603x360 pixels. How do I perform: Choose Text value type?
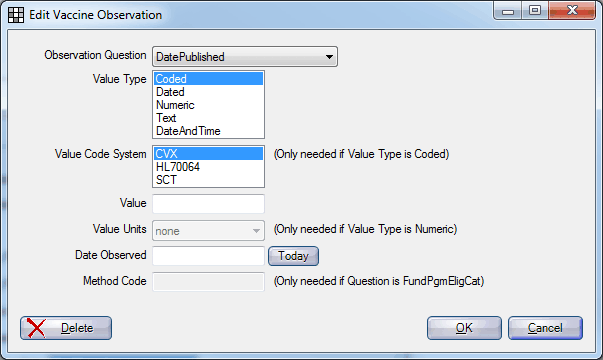click(x=208, y=118)
